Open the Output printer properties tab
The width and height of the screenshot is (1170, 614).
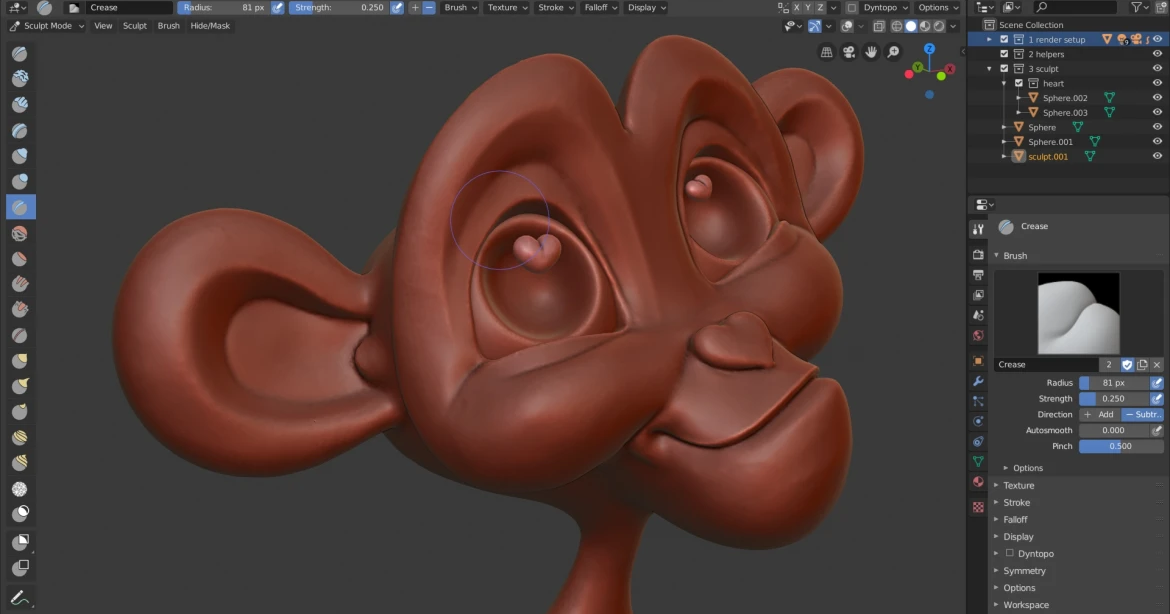click(x=978, y=275)
